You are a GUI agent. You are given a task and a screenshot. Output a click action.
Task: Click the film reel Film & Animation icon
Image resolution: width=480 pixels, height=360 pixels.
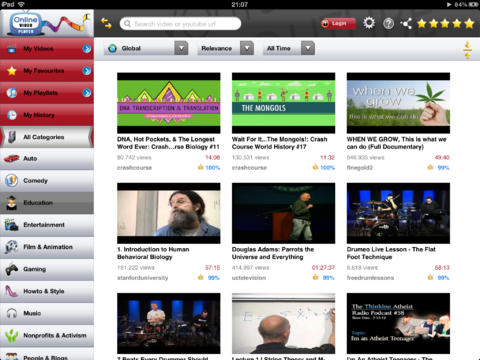point(11,247)
